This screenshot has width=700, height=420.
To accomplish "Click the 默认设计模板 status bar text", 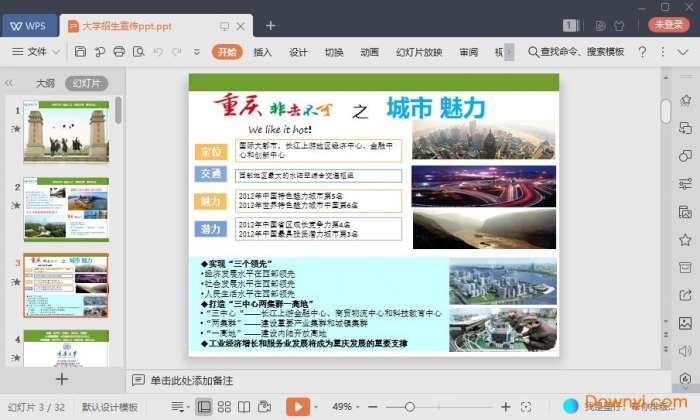I will 110,407.
